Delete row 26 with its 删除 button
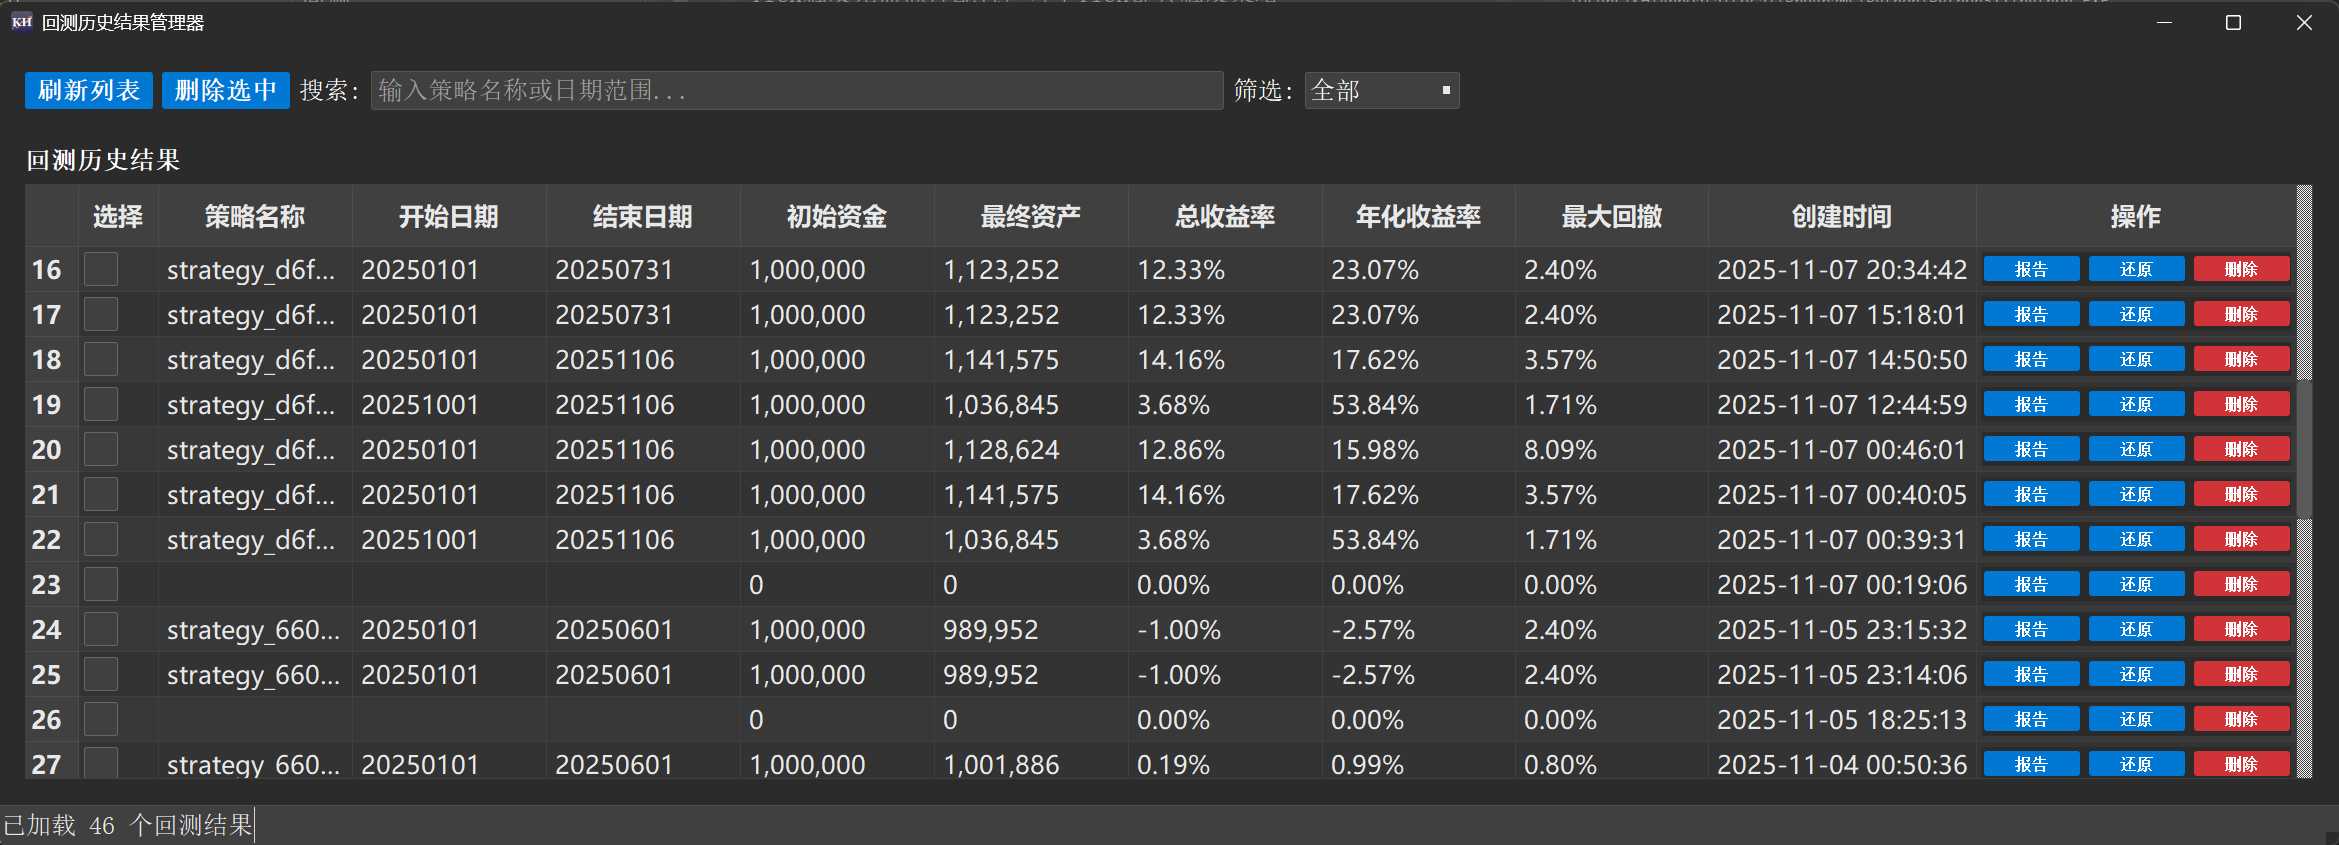2339x845 pixels. 2241,719
